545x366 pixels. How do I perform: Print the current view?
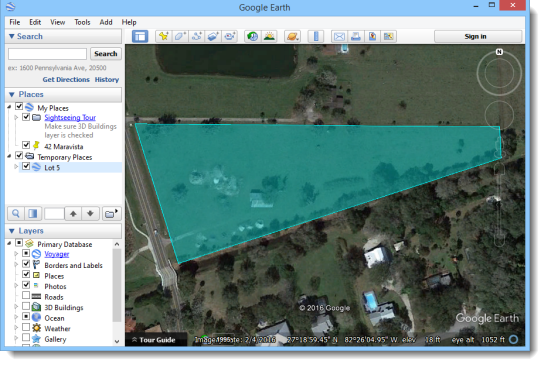click(356, 36)
